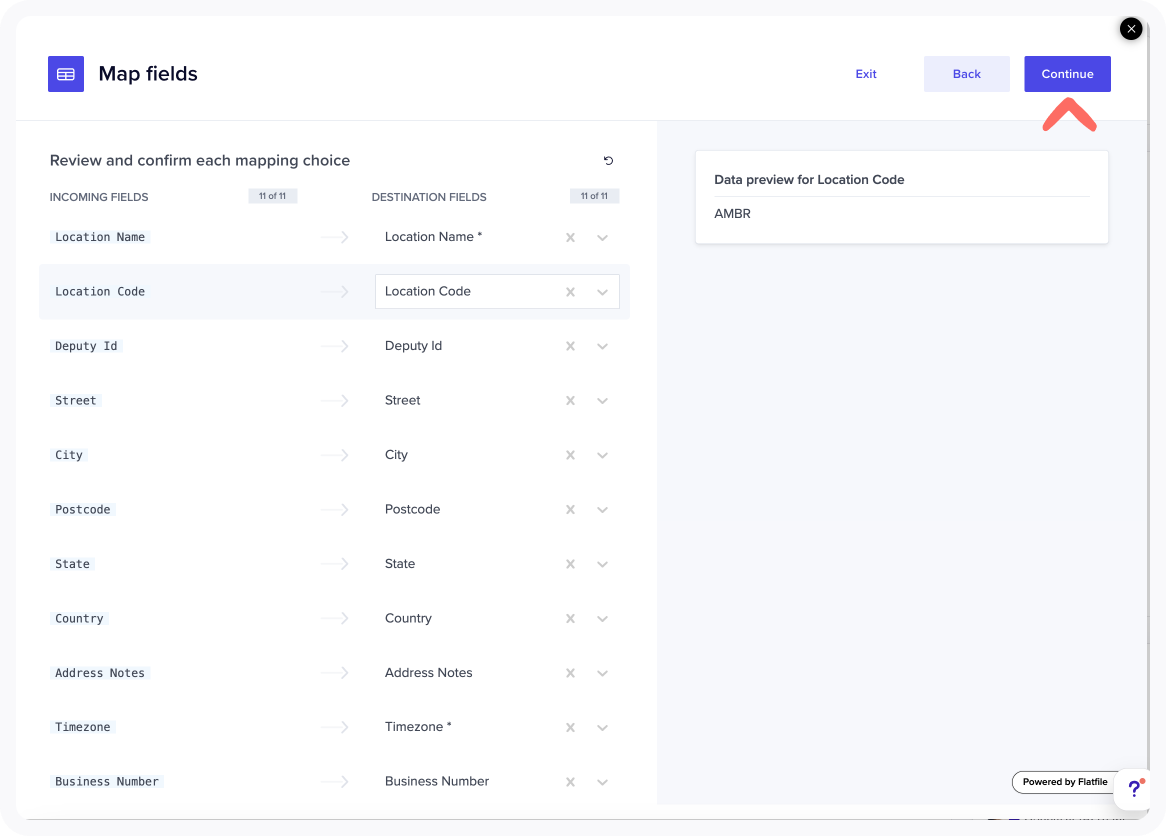Clear the Timezone mapping with X

(570, 728)
